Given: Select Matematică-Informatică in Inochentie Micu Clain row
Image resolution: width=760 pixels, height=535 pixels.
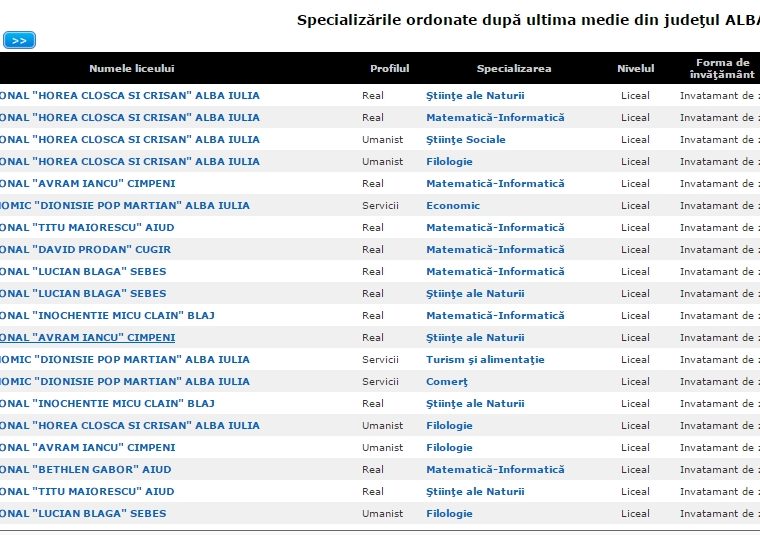Looking at the screenshot, I should pyautogui.click(x=495, y=315).
